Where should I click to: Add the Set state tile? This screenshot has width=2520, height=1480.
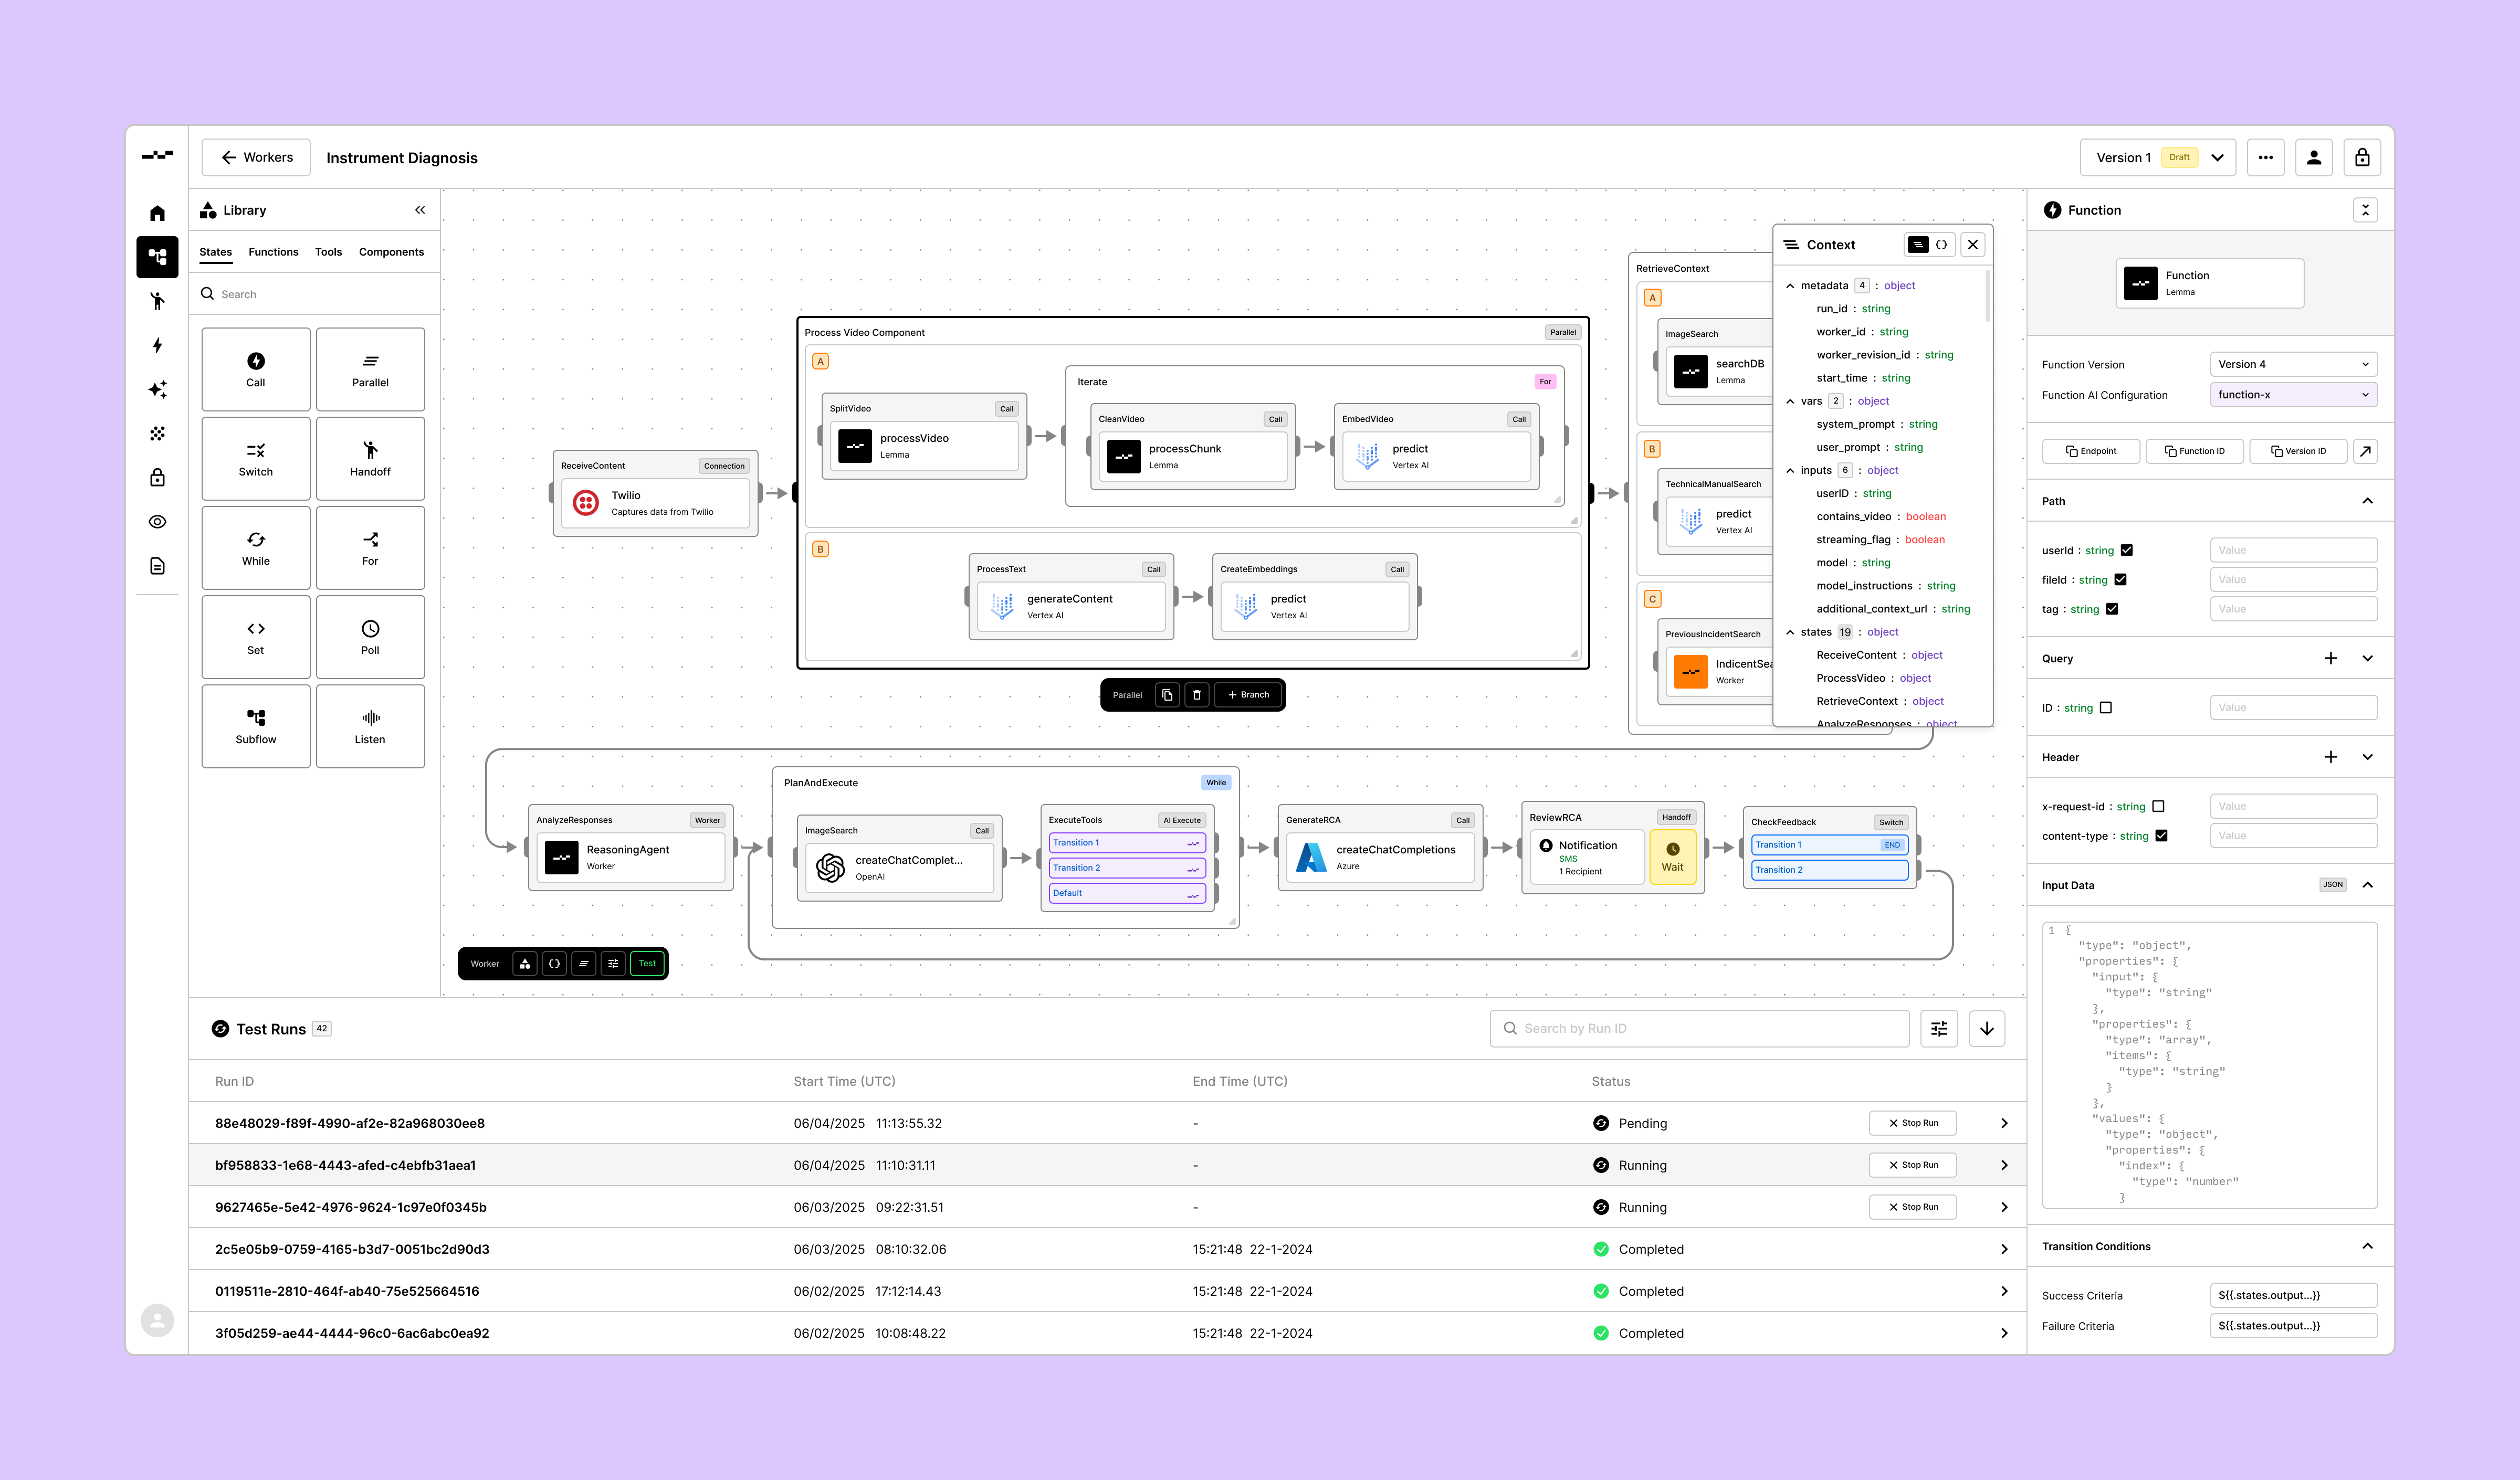(256, 637)
